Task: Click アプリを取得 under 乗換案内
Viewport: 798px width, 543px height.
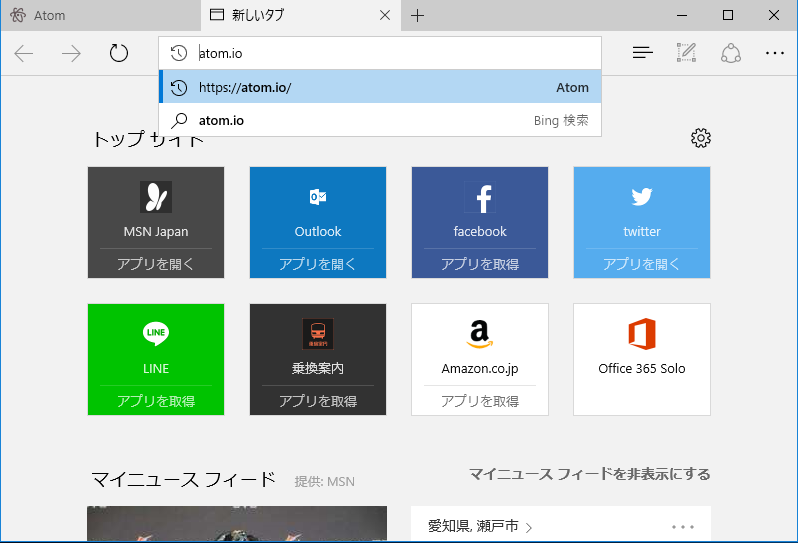Action: pyautogui.click(x=318, y=401)
